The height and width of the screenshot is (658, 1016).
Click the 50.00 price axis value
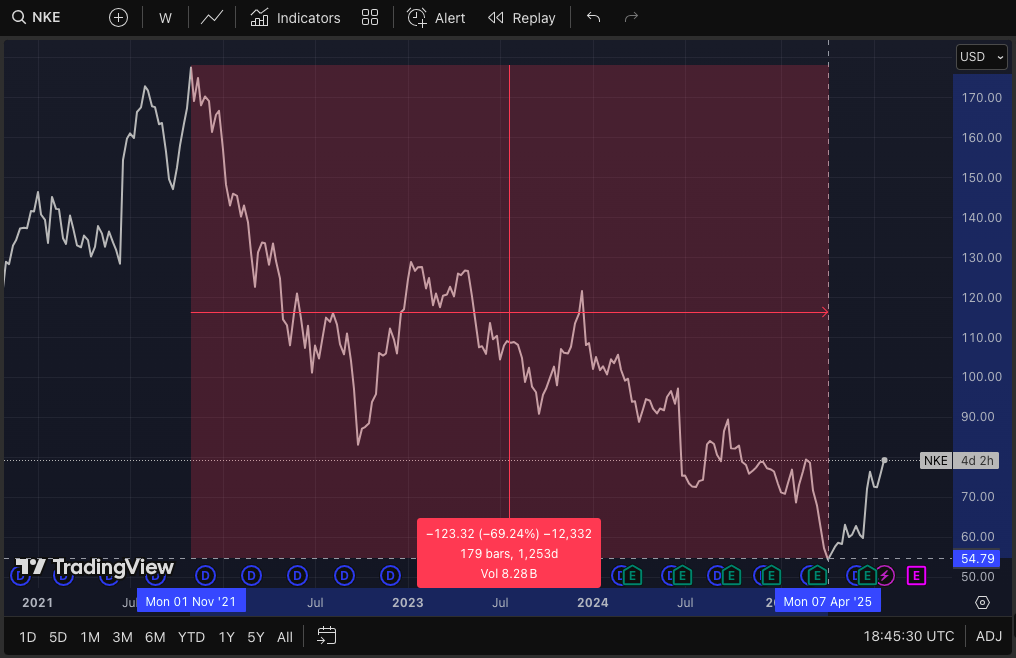pyautogui.click(x=978, y=577)
